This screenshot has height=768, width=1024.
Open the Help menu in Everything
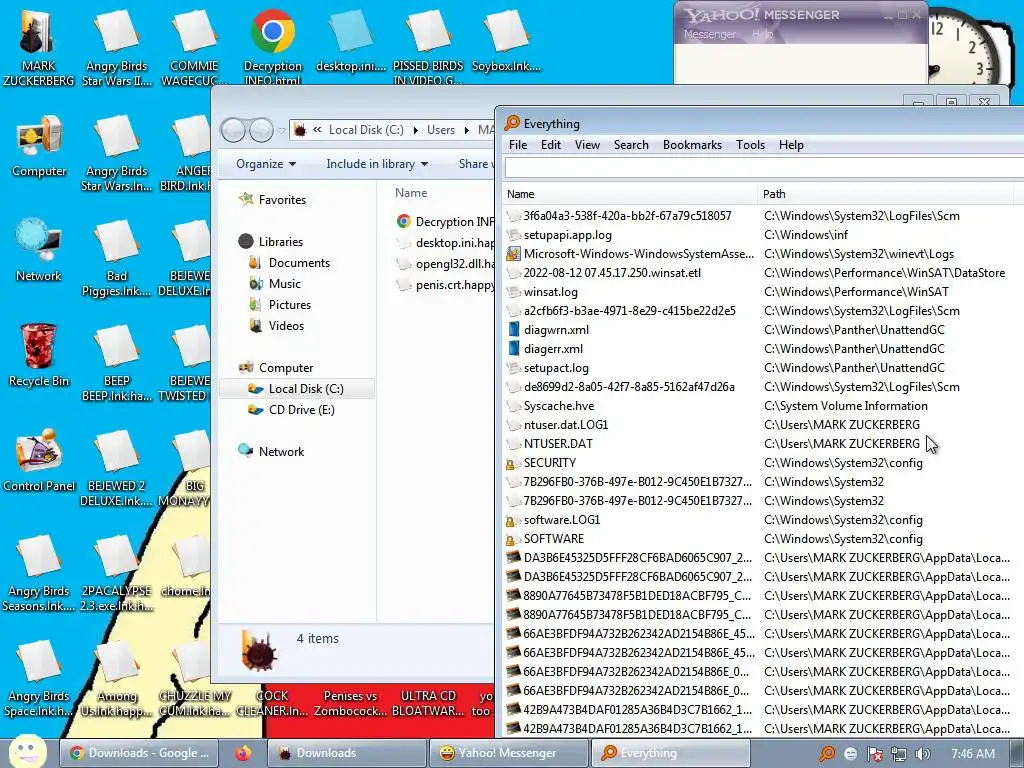(791, 145)
